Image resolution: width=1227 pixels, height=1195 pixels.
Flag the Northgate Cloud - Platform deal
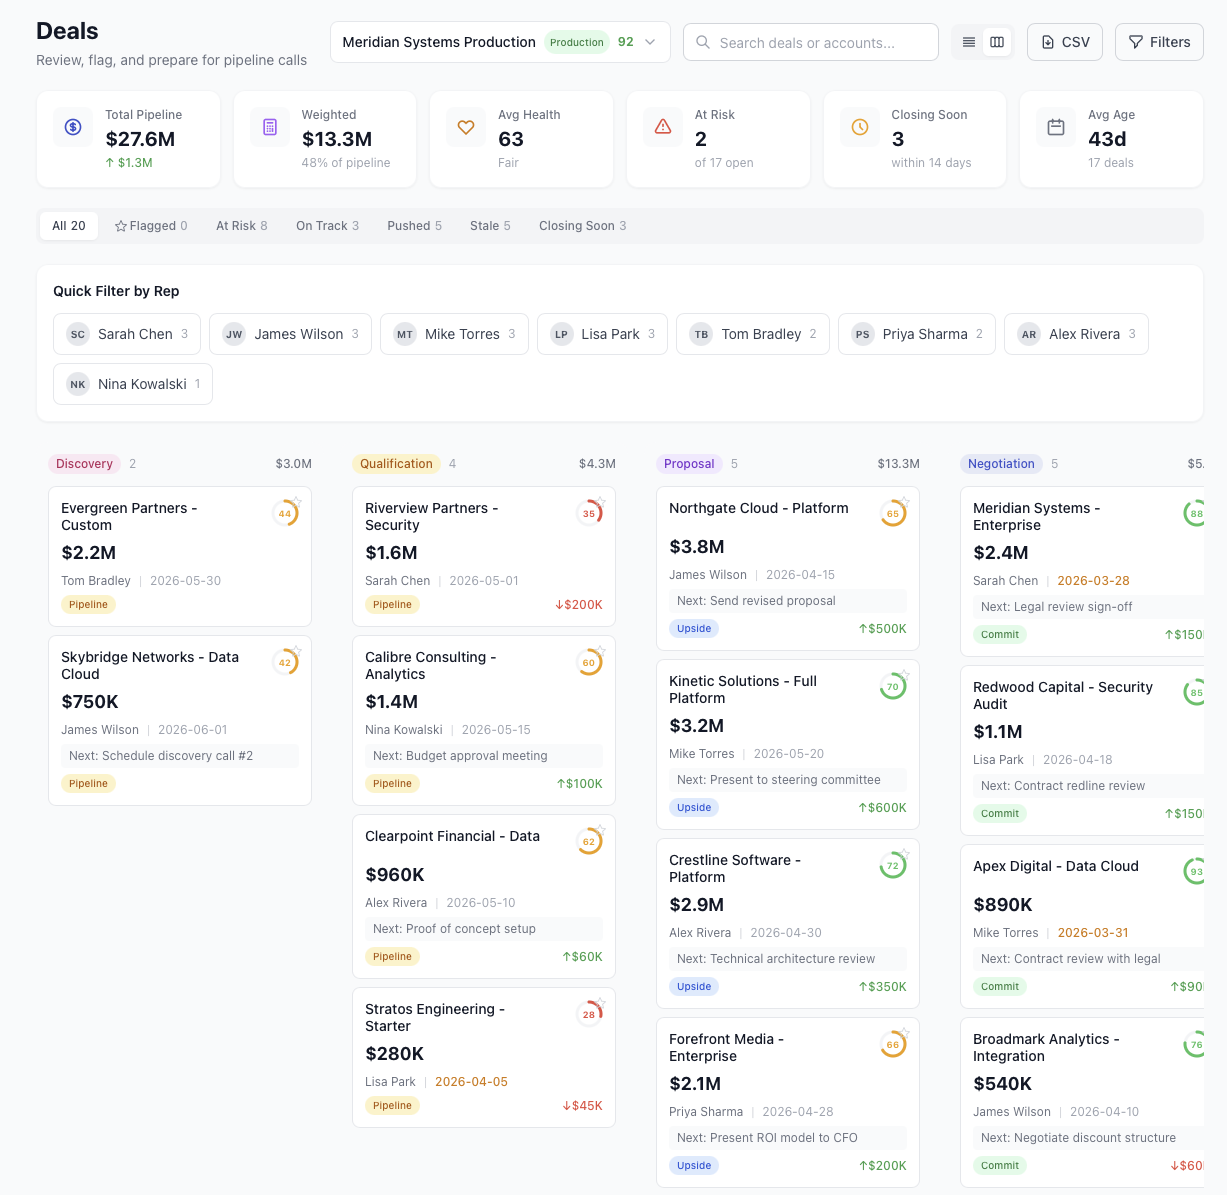(x=905, y=504)
